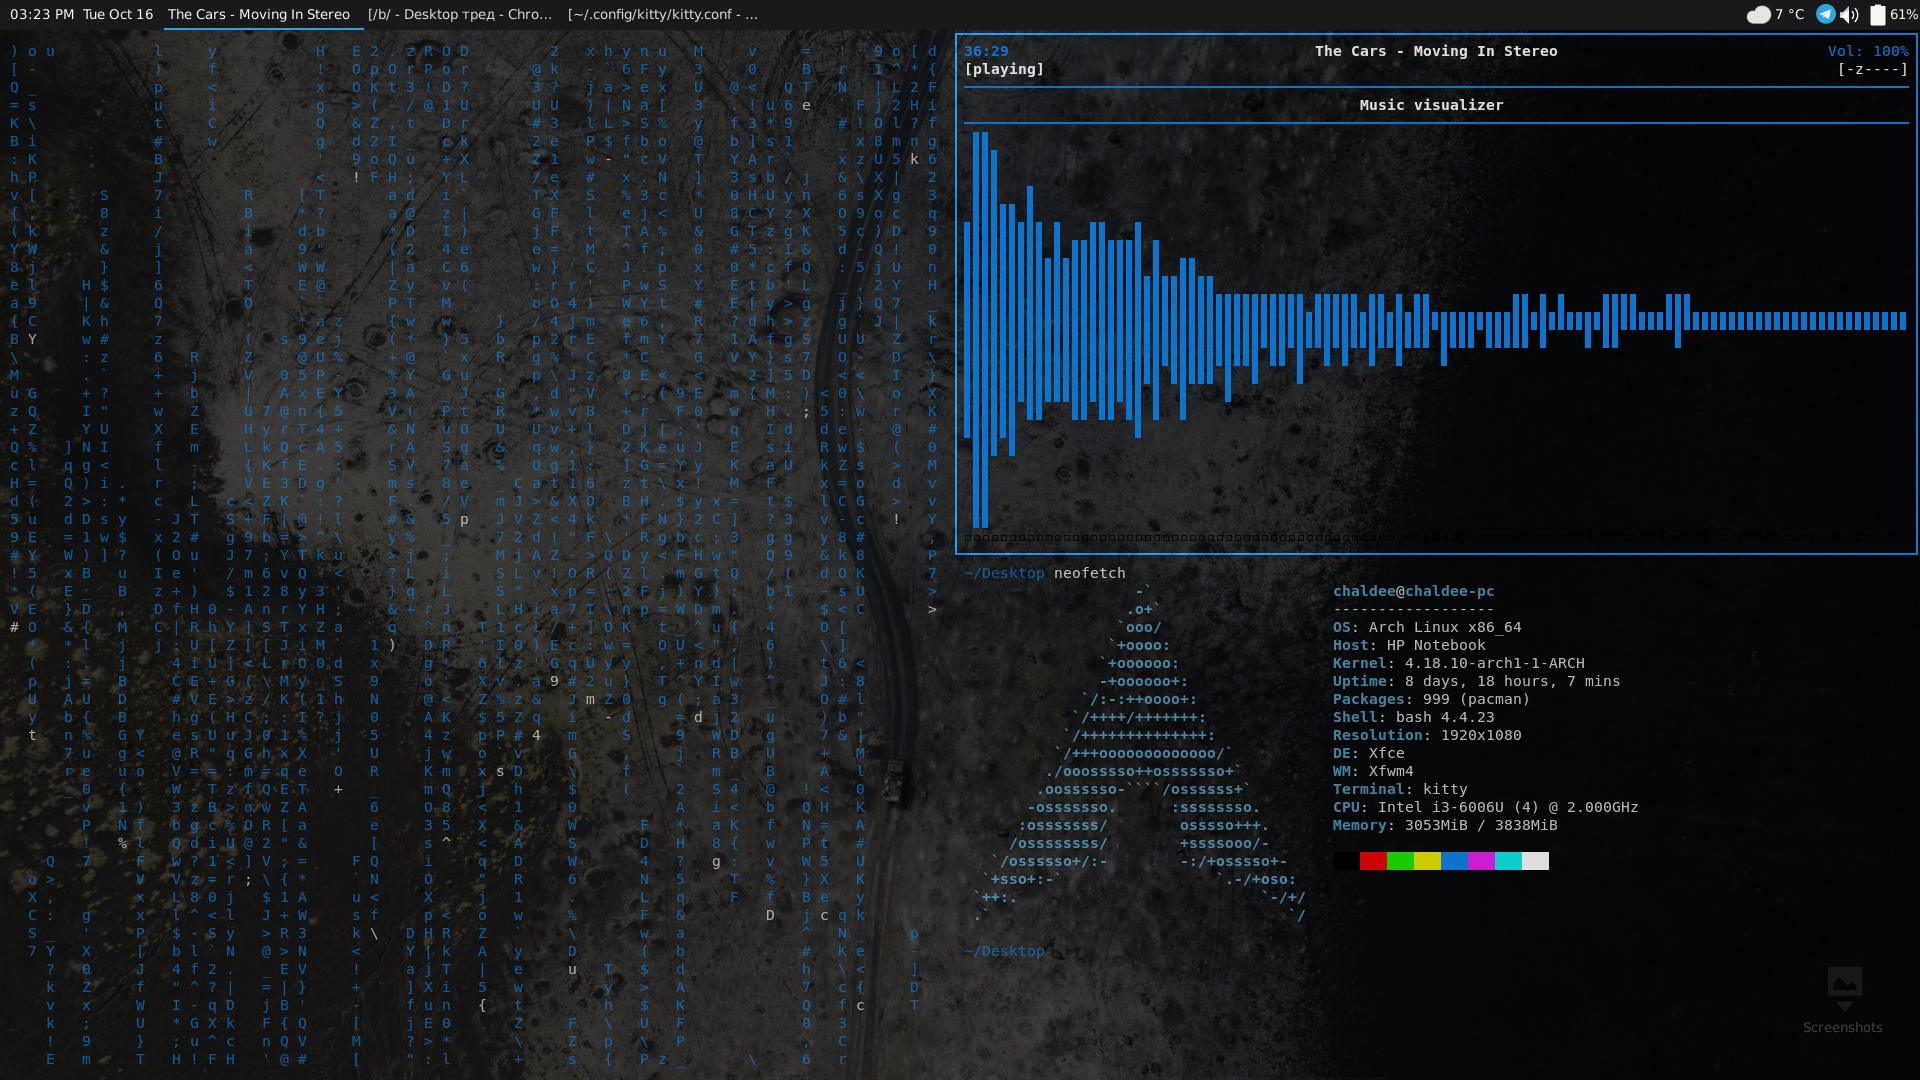Click the song title in the ncmpcpp header
Viewport: 1920px width, 1080px height.
tap(1436, 51)
